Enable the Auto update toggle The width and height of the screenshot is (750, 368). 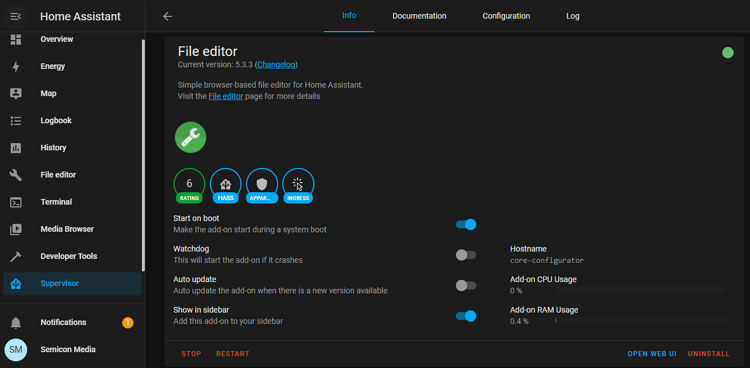pyautogui.click(x=466, y=286)
